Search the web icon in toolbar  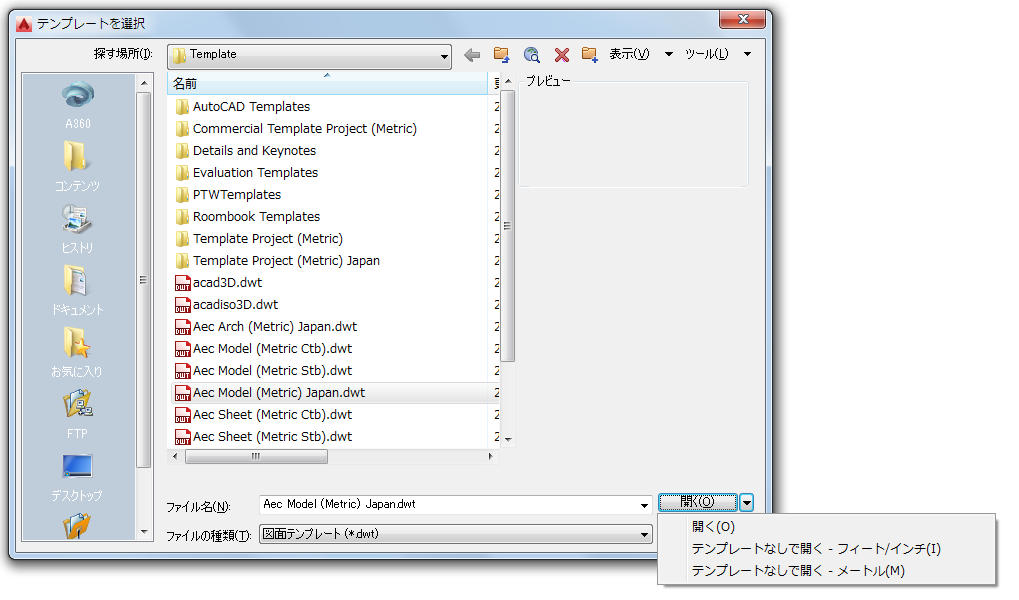[x=532, y=55]
